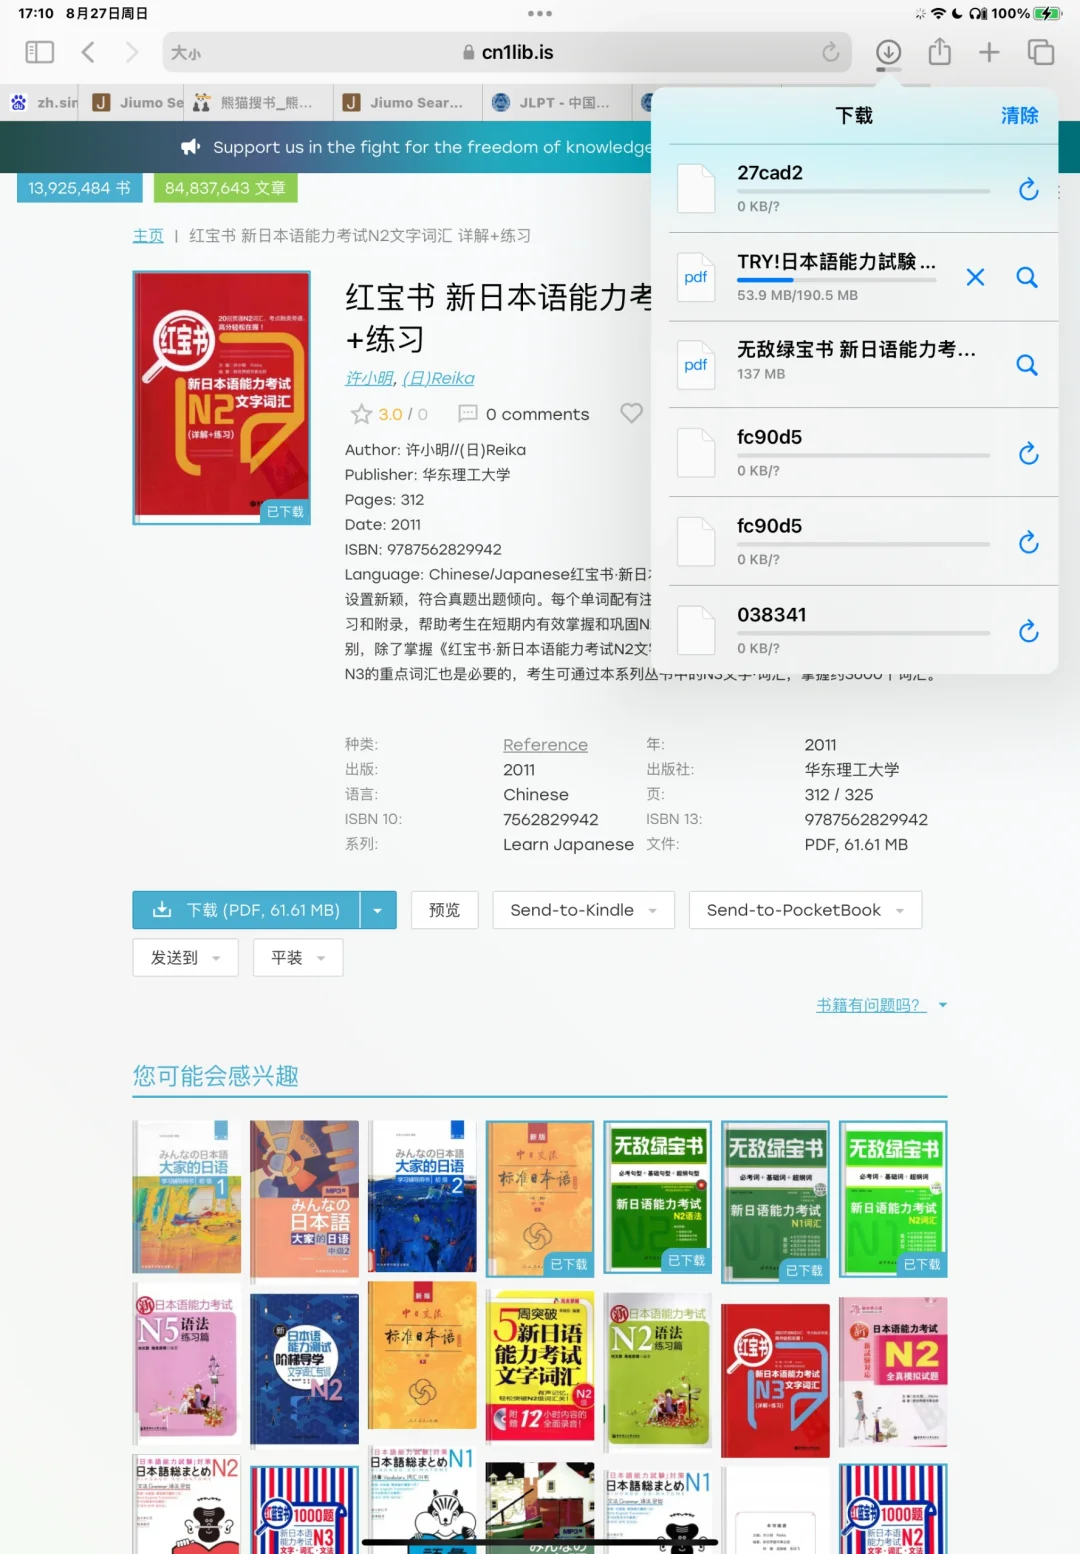Open the TRY!日本語能力試験 pdf file icon

tap(696, 277)
